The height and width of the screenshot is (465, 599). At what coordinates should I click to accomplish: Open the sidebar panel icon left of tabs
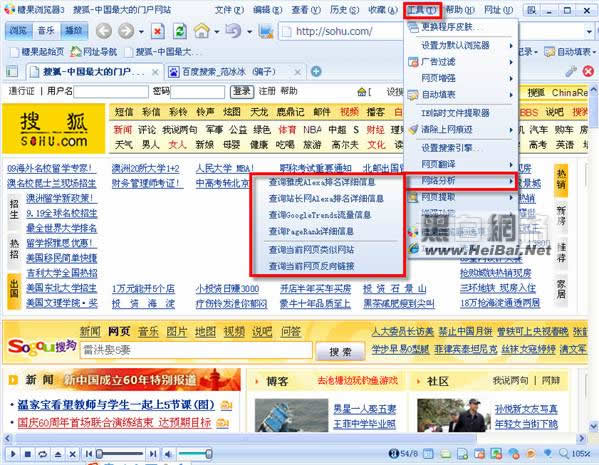(12, 71)
